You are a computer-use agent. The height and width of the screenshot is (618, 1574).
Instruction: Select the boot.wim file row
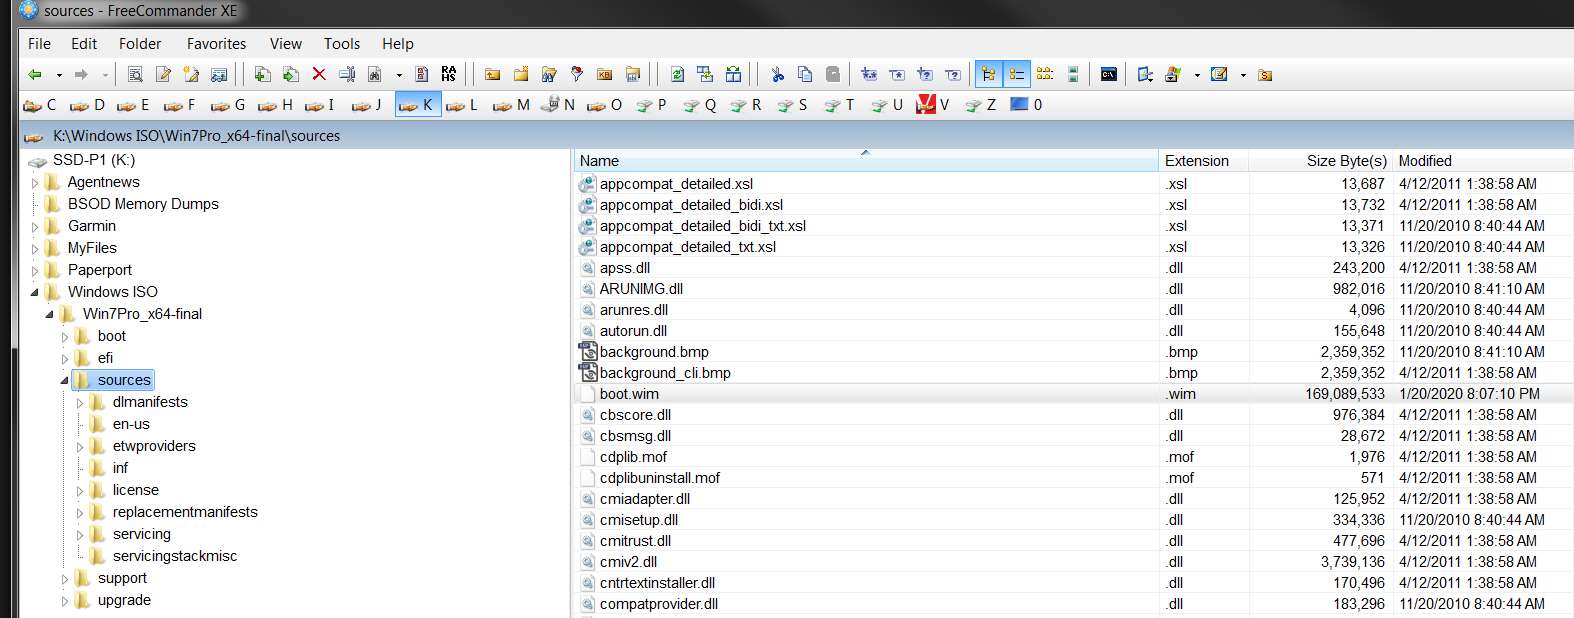(x=1073, y=394)
